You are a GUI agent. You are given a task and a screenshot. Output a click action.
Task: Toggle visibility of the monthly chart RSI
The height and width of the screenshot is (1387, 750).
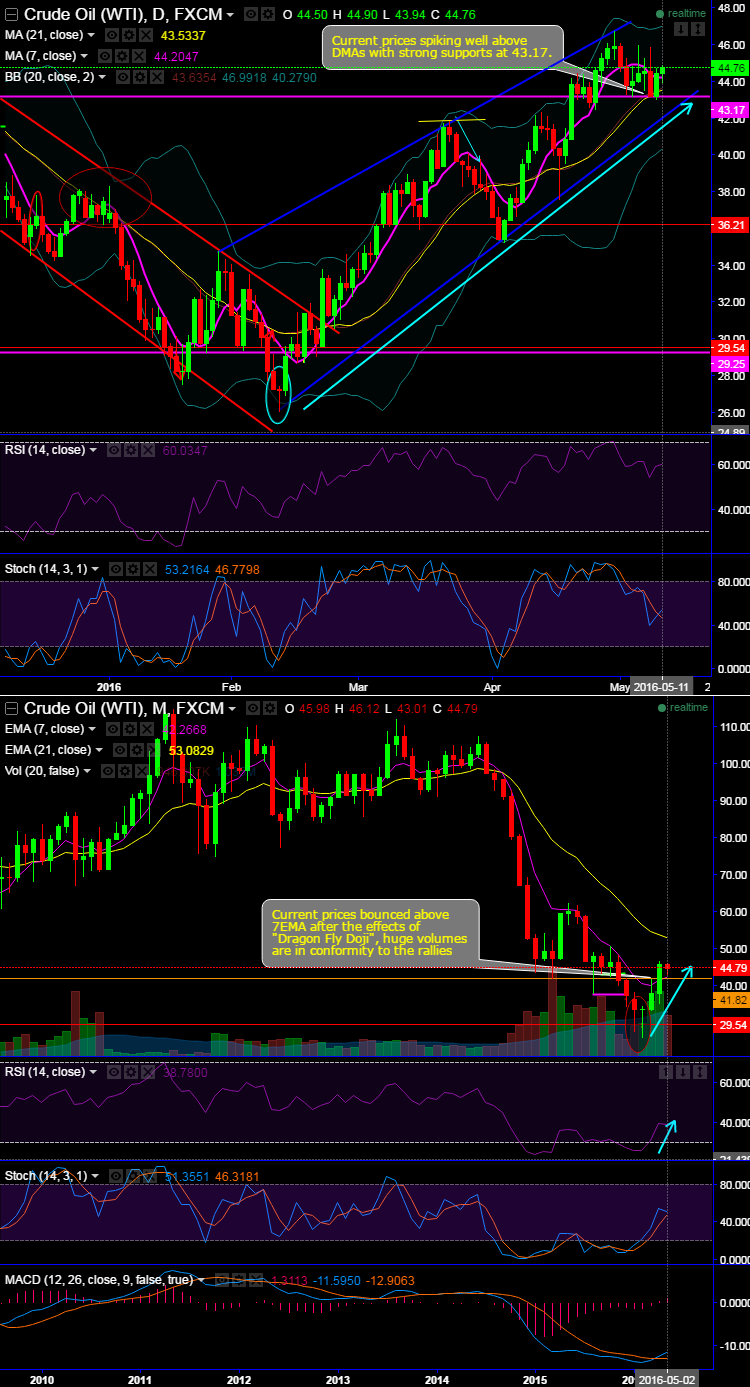coord(115,1072)
